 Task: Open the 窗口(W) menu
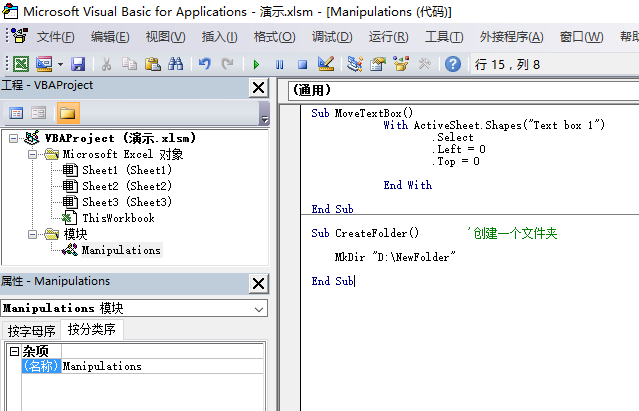point(581,37)
